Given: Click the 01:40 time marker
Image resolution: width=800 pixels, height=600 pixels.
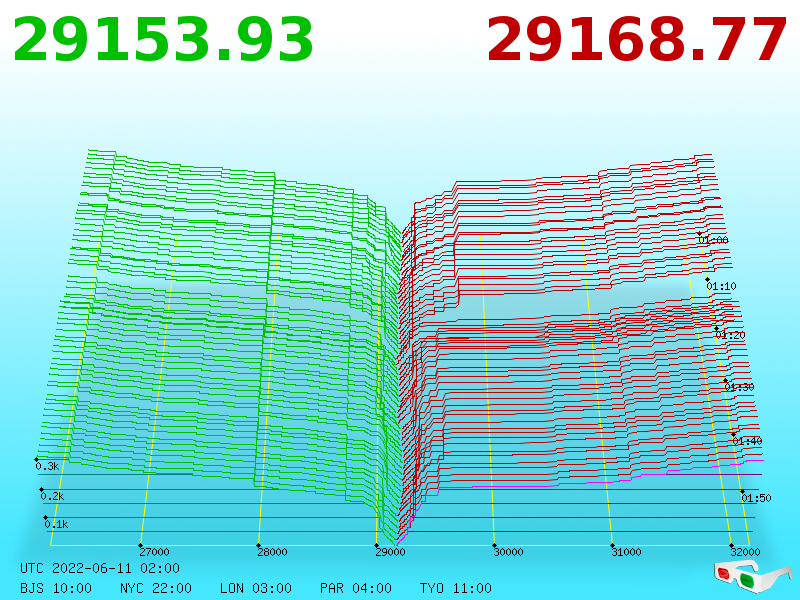Looking at the screenshot, I should (x=747, y=441).
